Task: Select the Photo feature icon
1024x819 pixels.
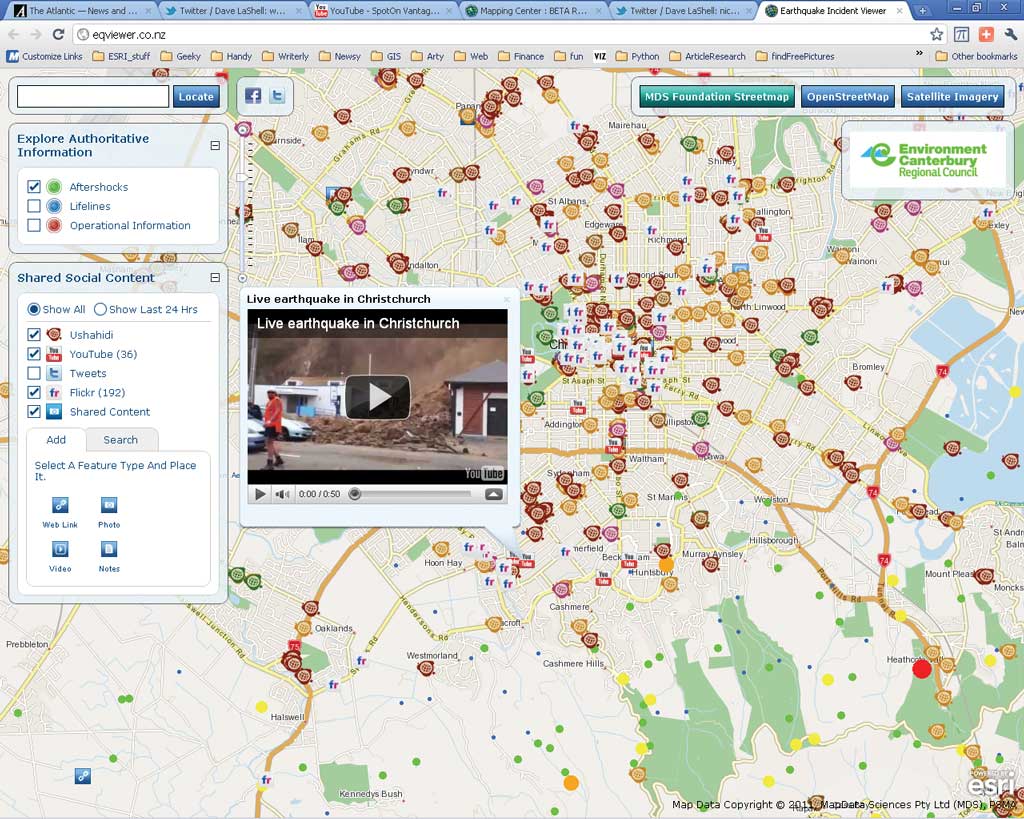Action: click(x=108, y=505)
